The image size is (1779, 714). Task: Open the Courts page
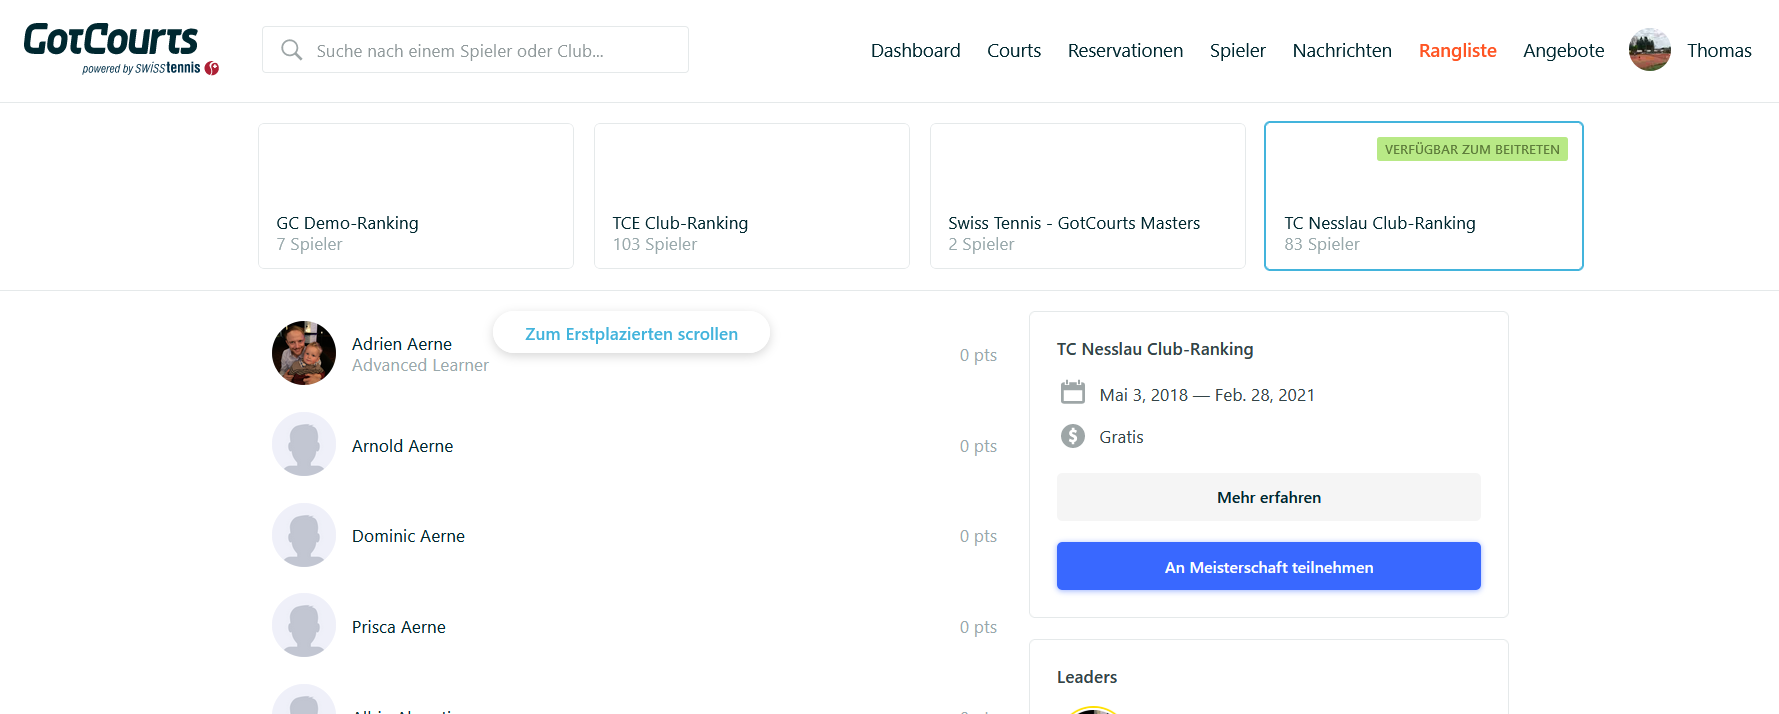coord(1014,50)
